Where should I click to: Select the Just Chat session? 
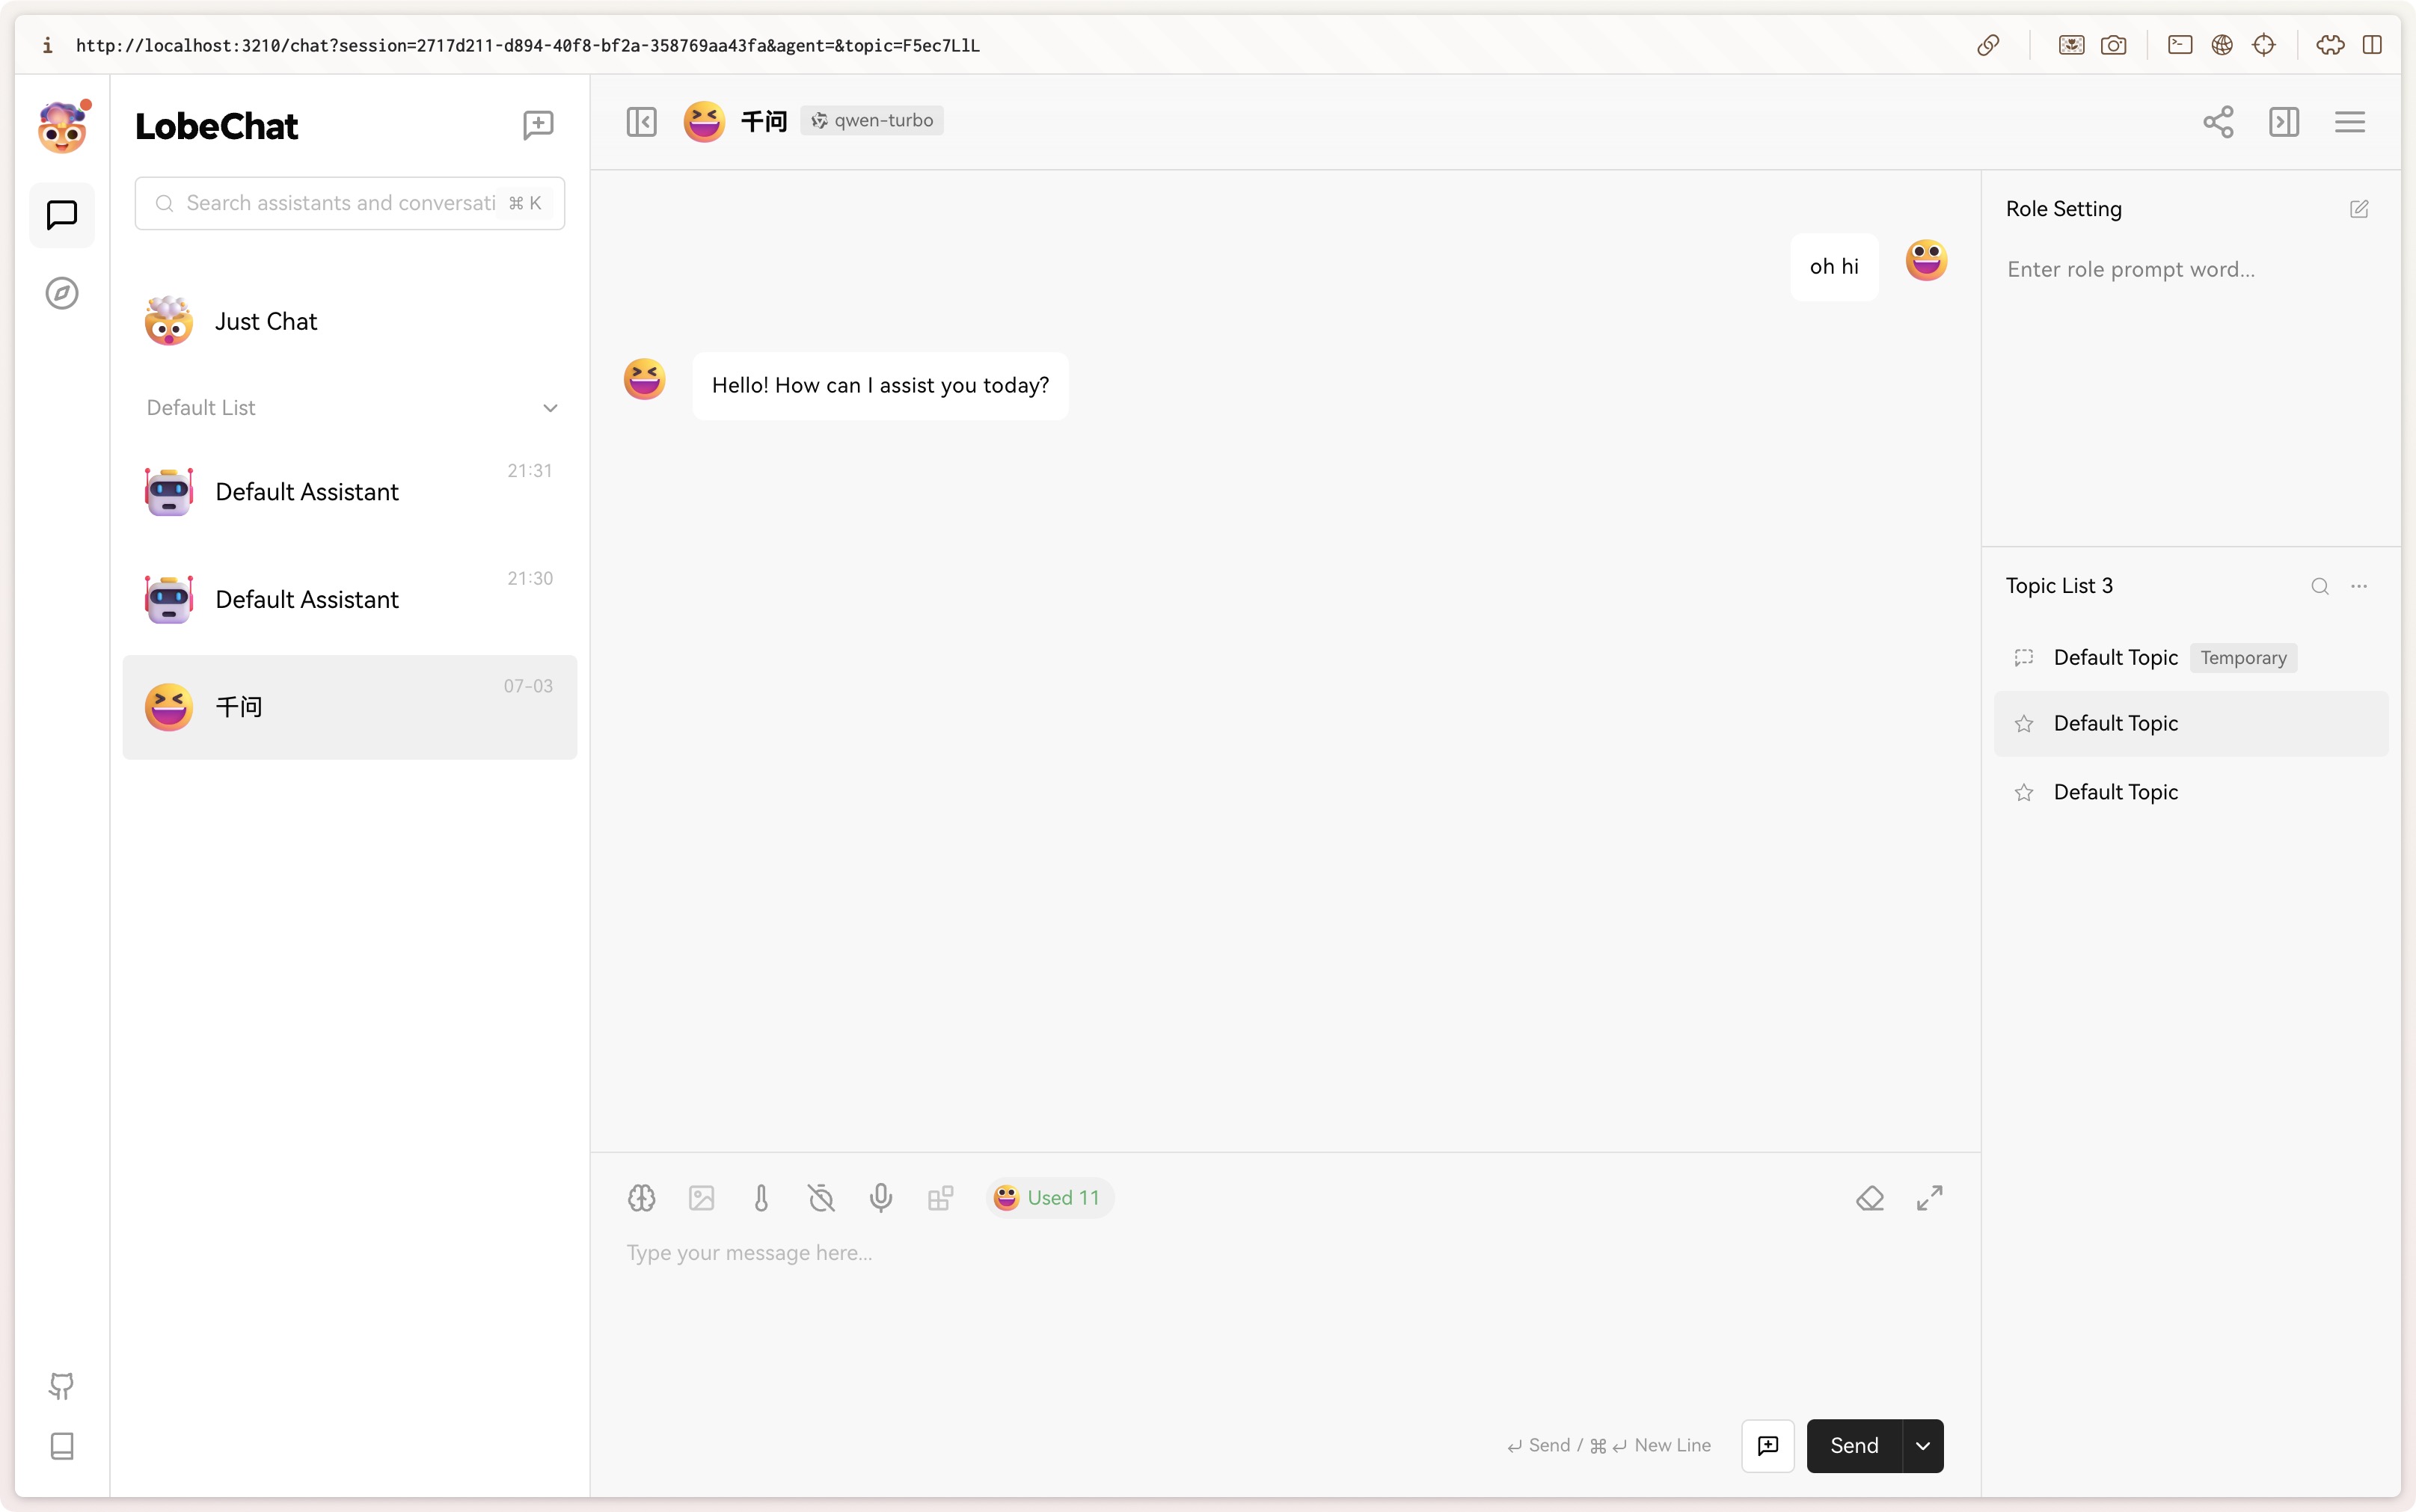point(266,321)
